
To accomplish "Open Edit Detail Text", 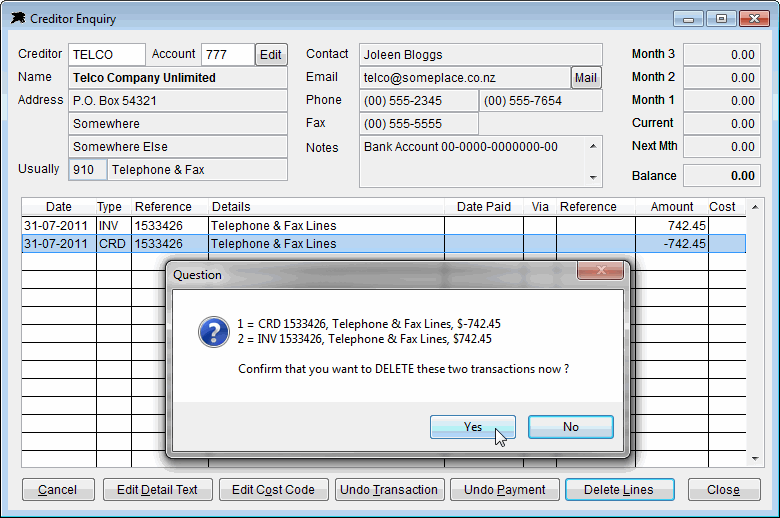I will point(157,490).
